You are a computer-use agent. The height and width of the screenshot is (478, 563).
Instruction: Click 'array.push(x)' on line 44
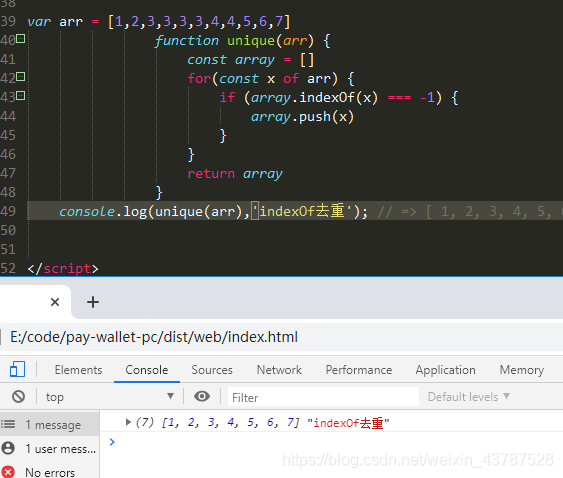[302, 117]
